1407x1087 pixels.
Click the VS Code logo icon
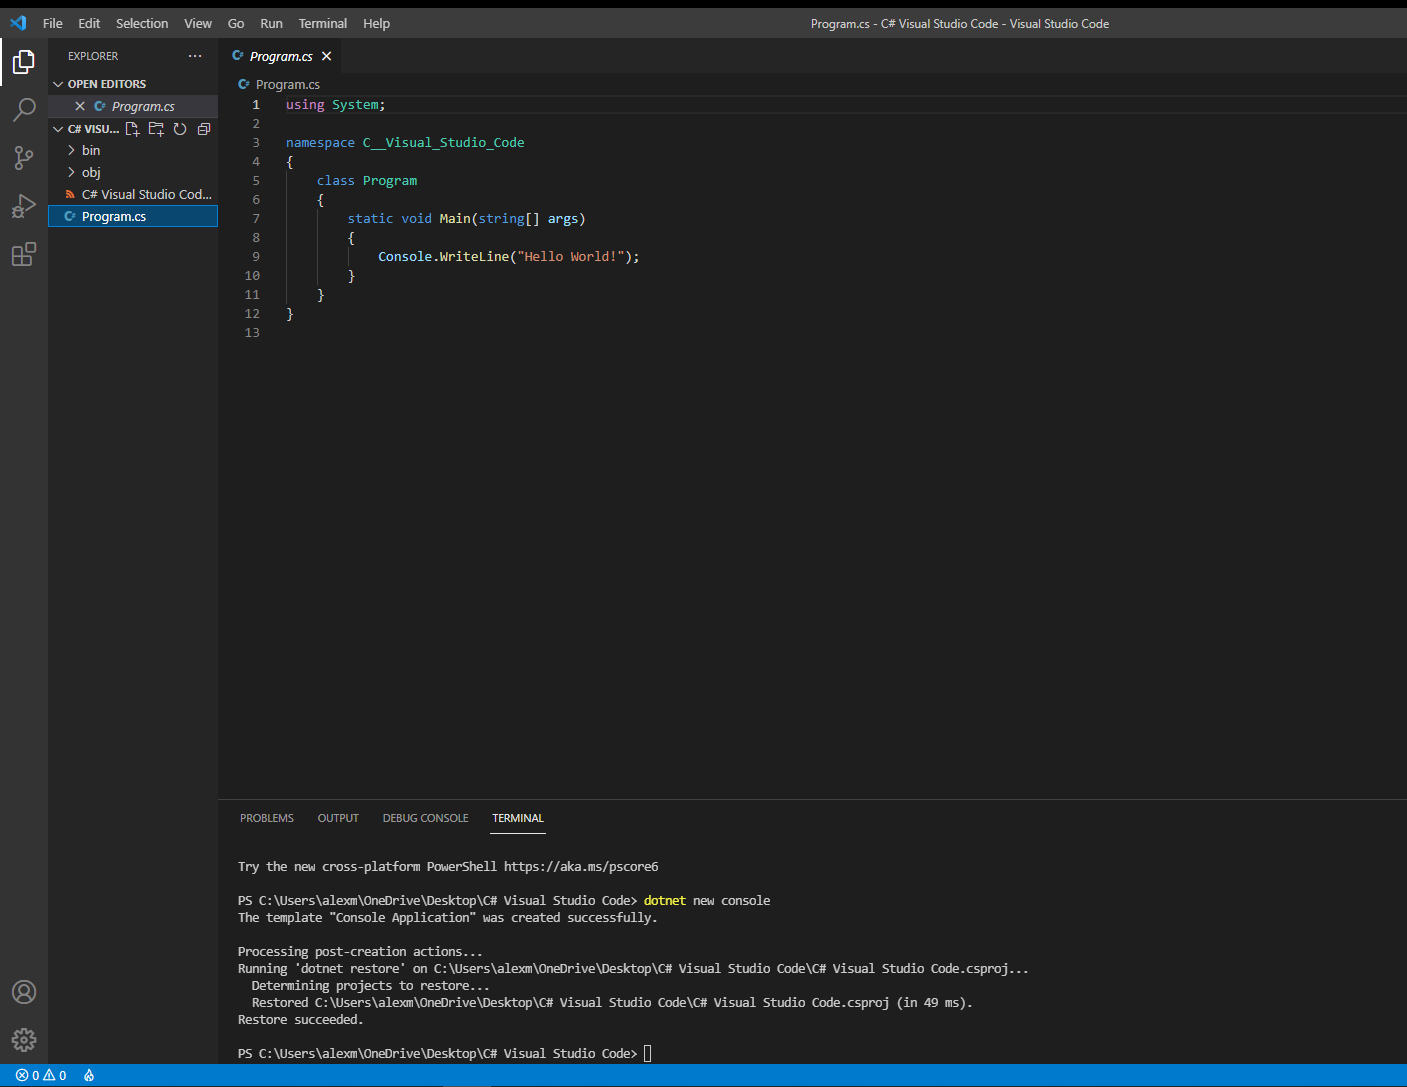[x=18, y=23]
